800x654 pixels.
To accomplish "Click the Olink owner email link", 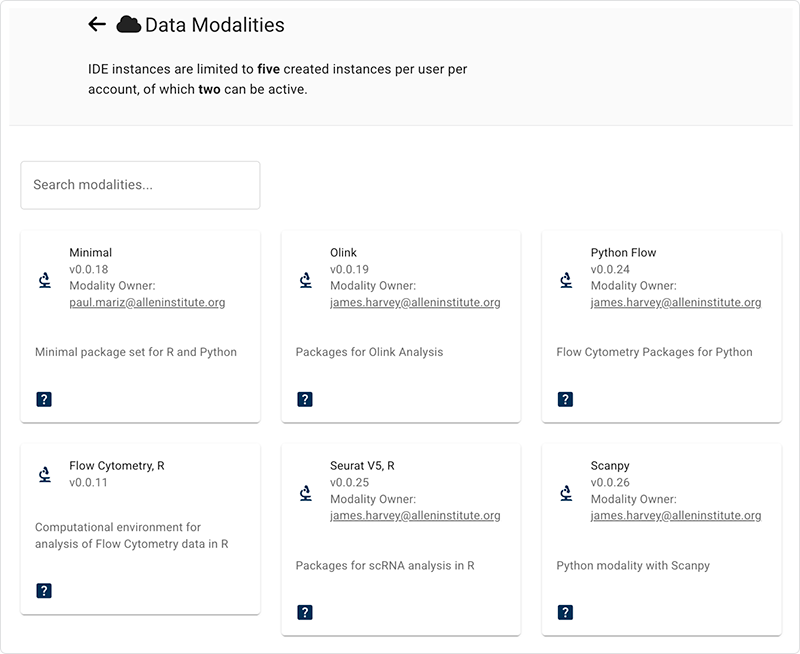I will [x=415, y=303].
